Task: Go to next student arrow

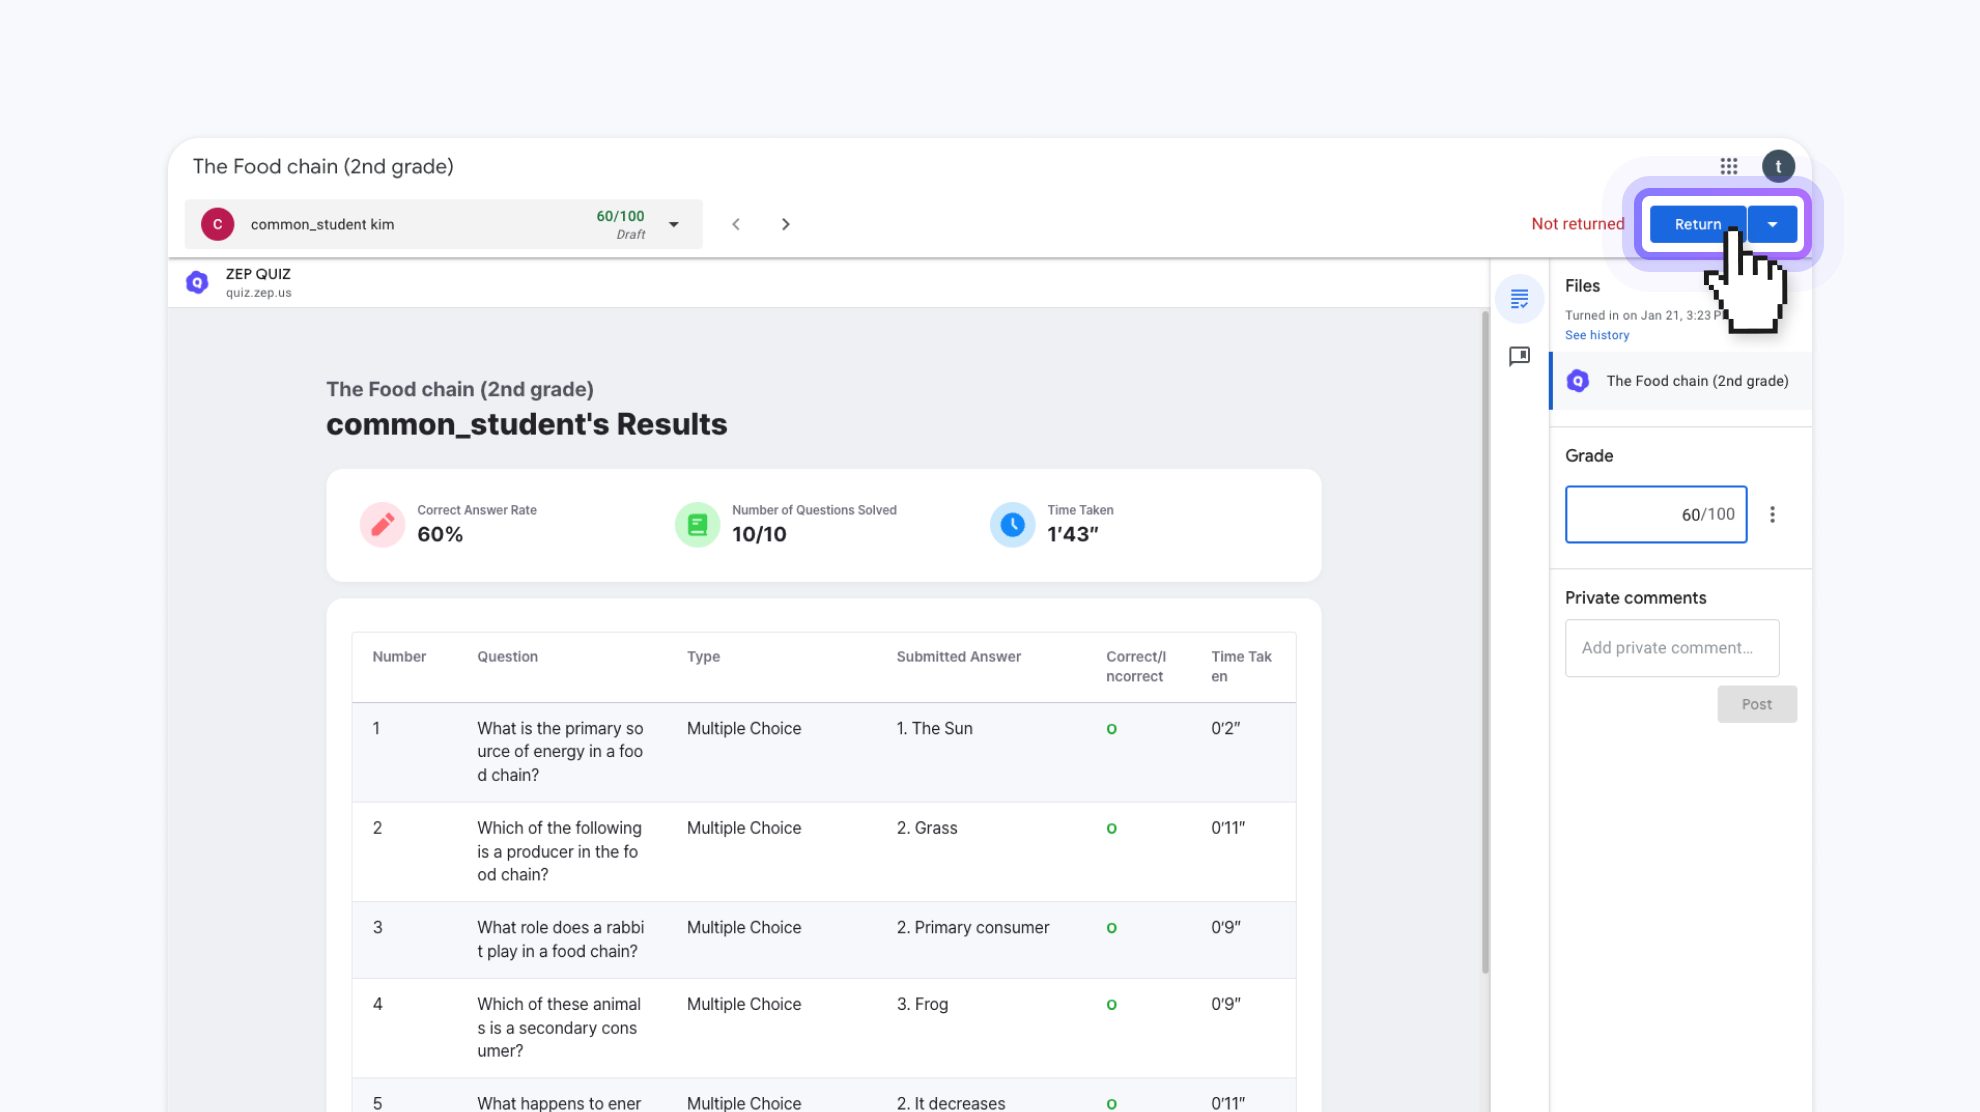Action: coord(785,224)
